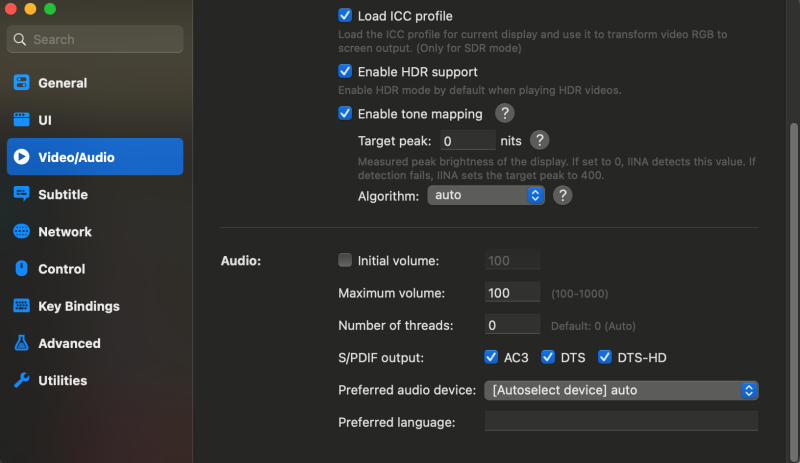The width and height of the screenshot is (800, 463).
Task: Open the Control mouse icon
Action: click(21, 269)
